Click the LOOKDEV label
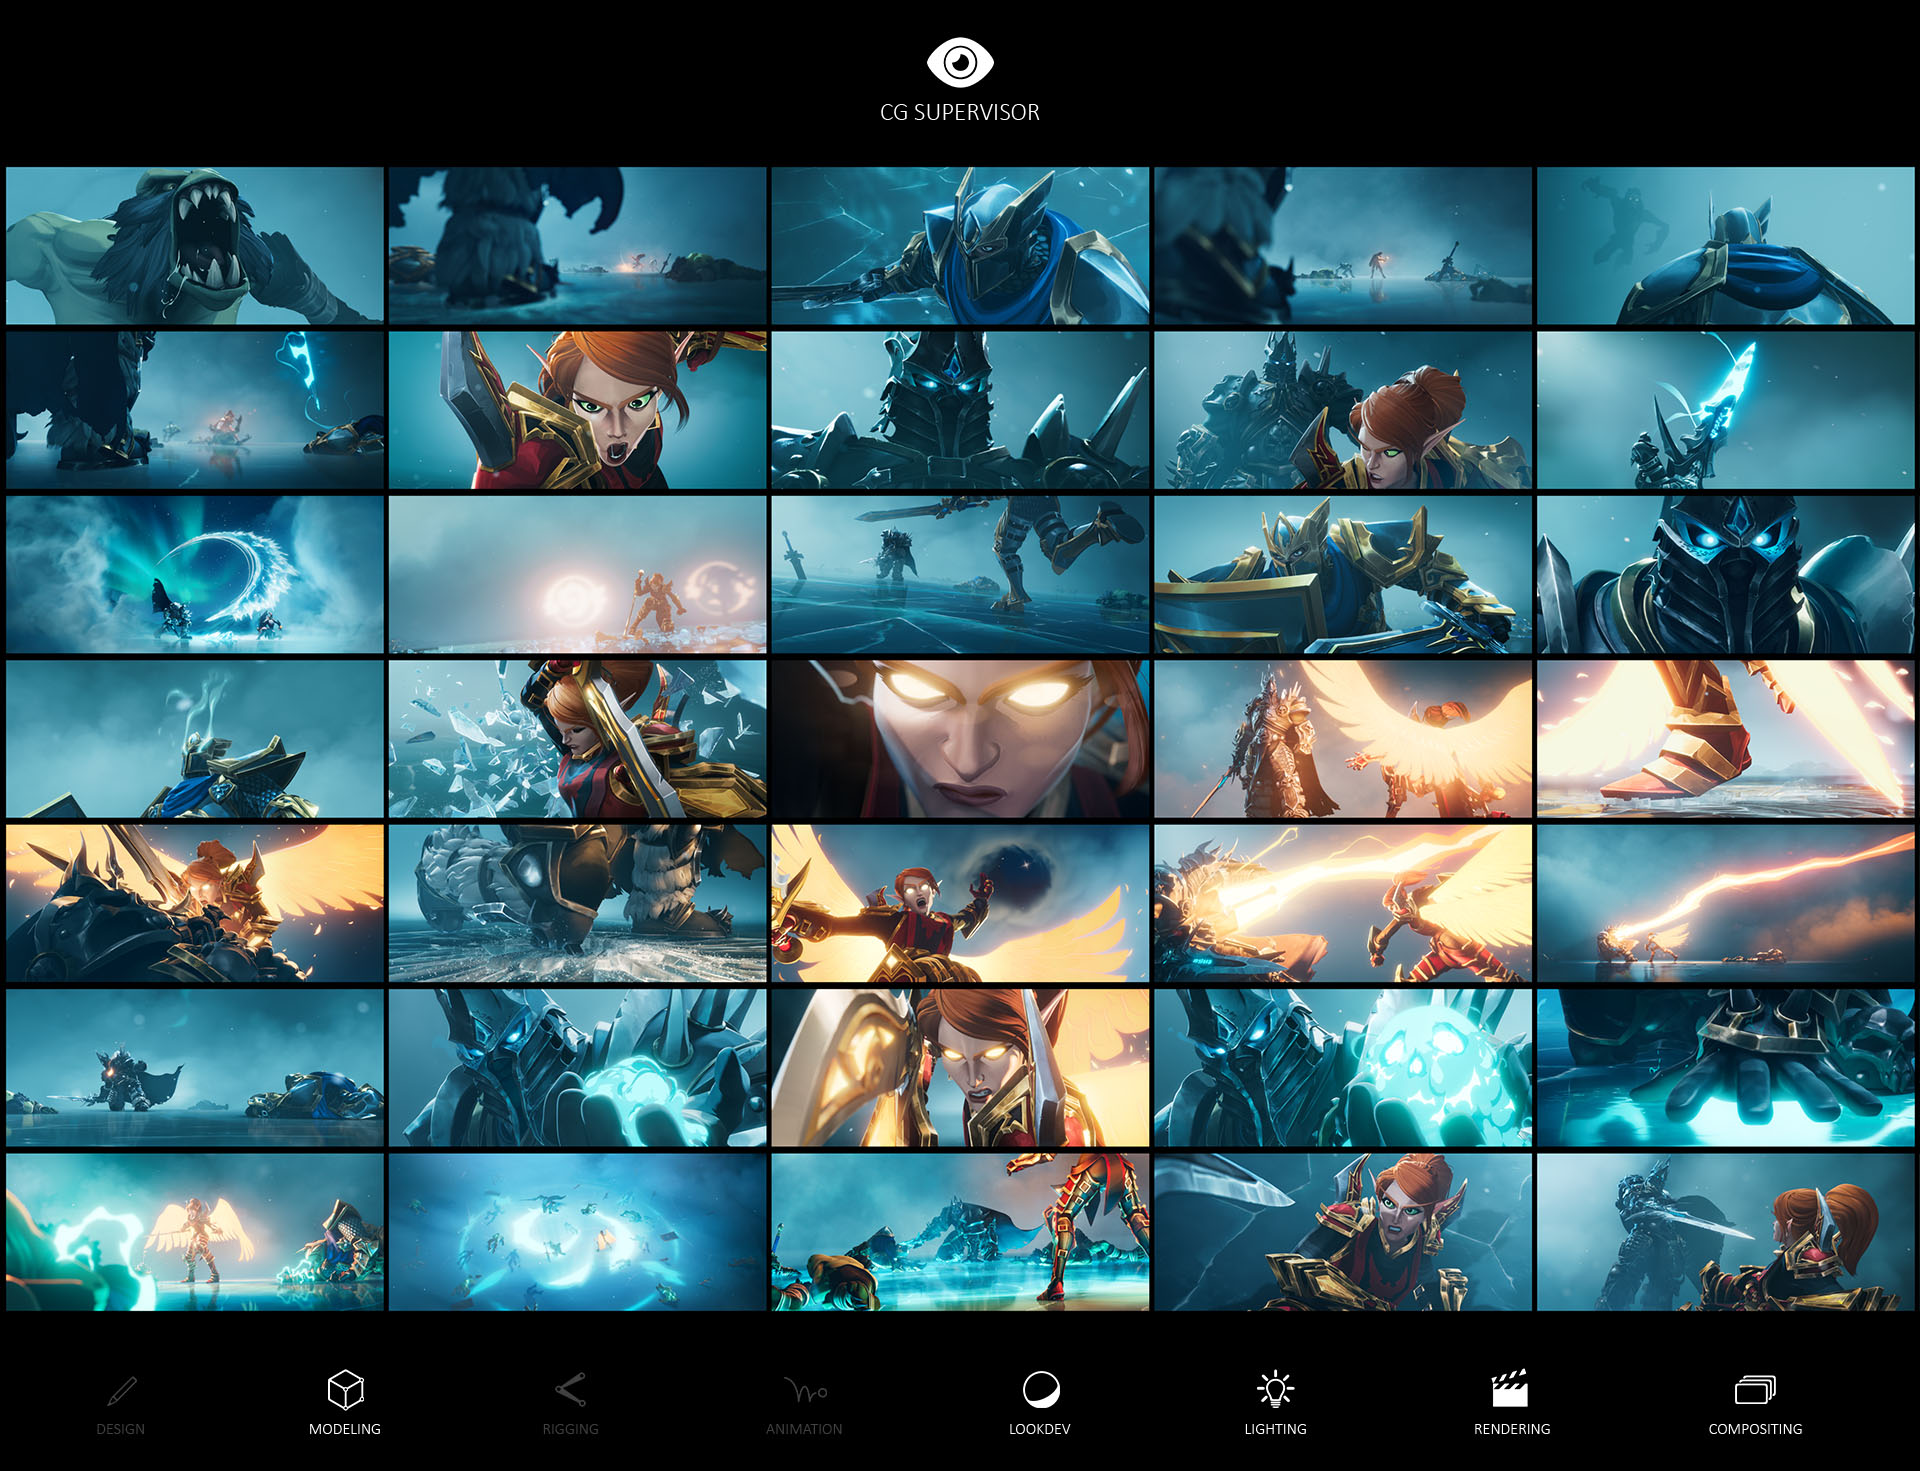The height and width of the screenshot is (1471, 1920). 1040,1429
